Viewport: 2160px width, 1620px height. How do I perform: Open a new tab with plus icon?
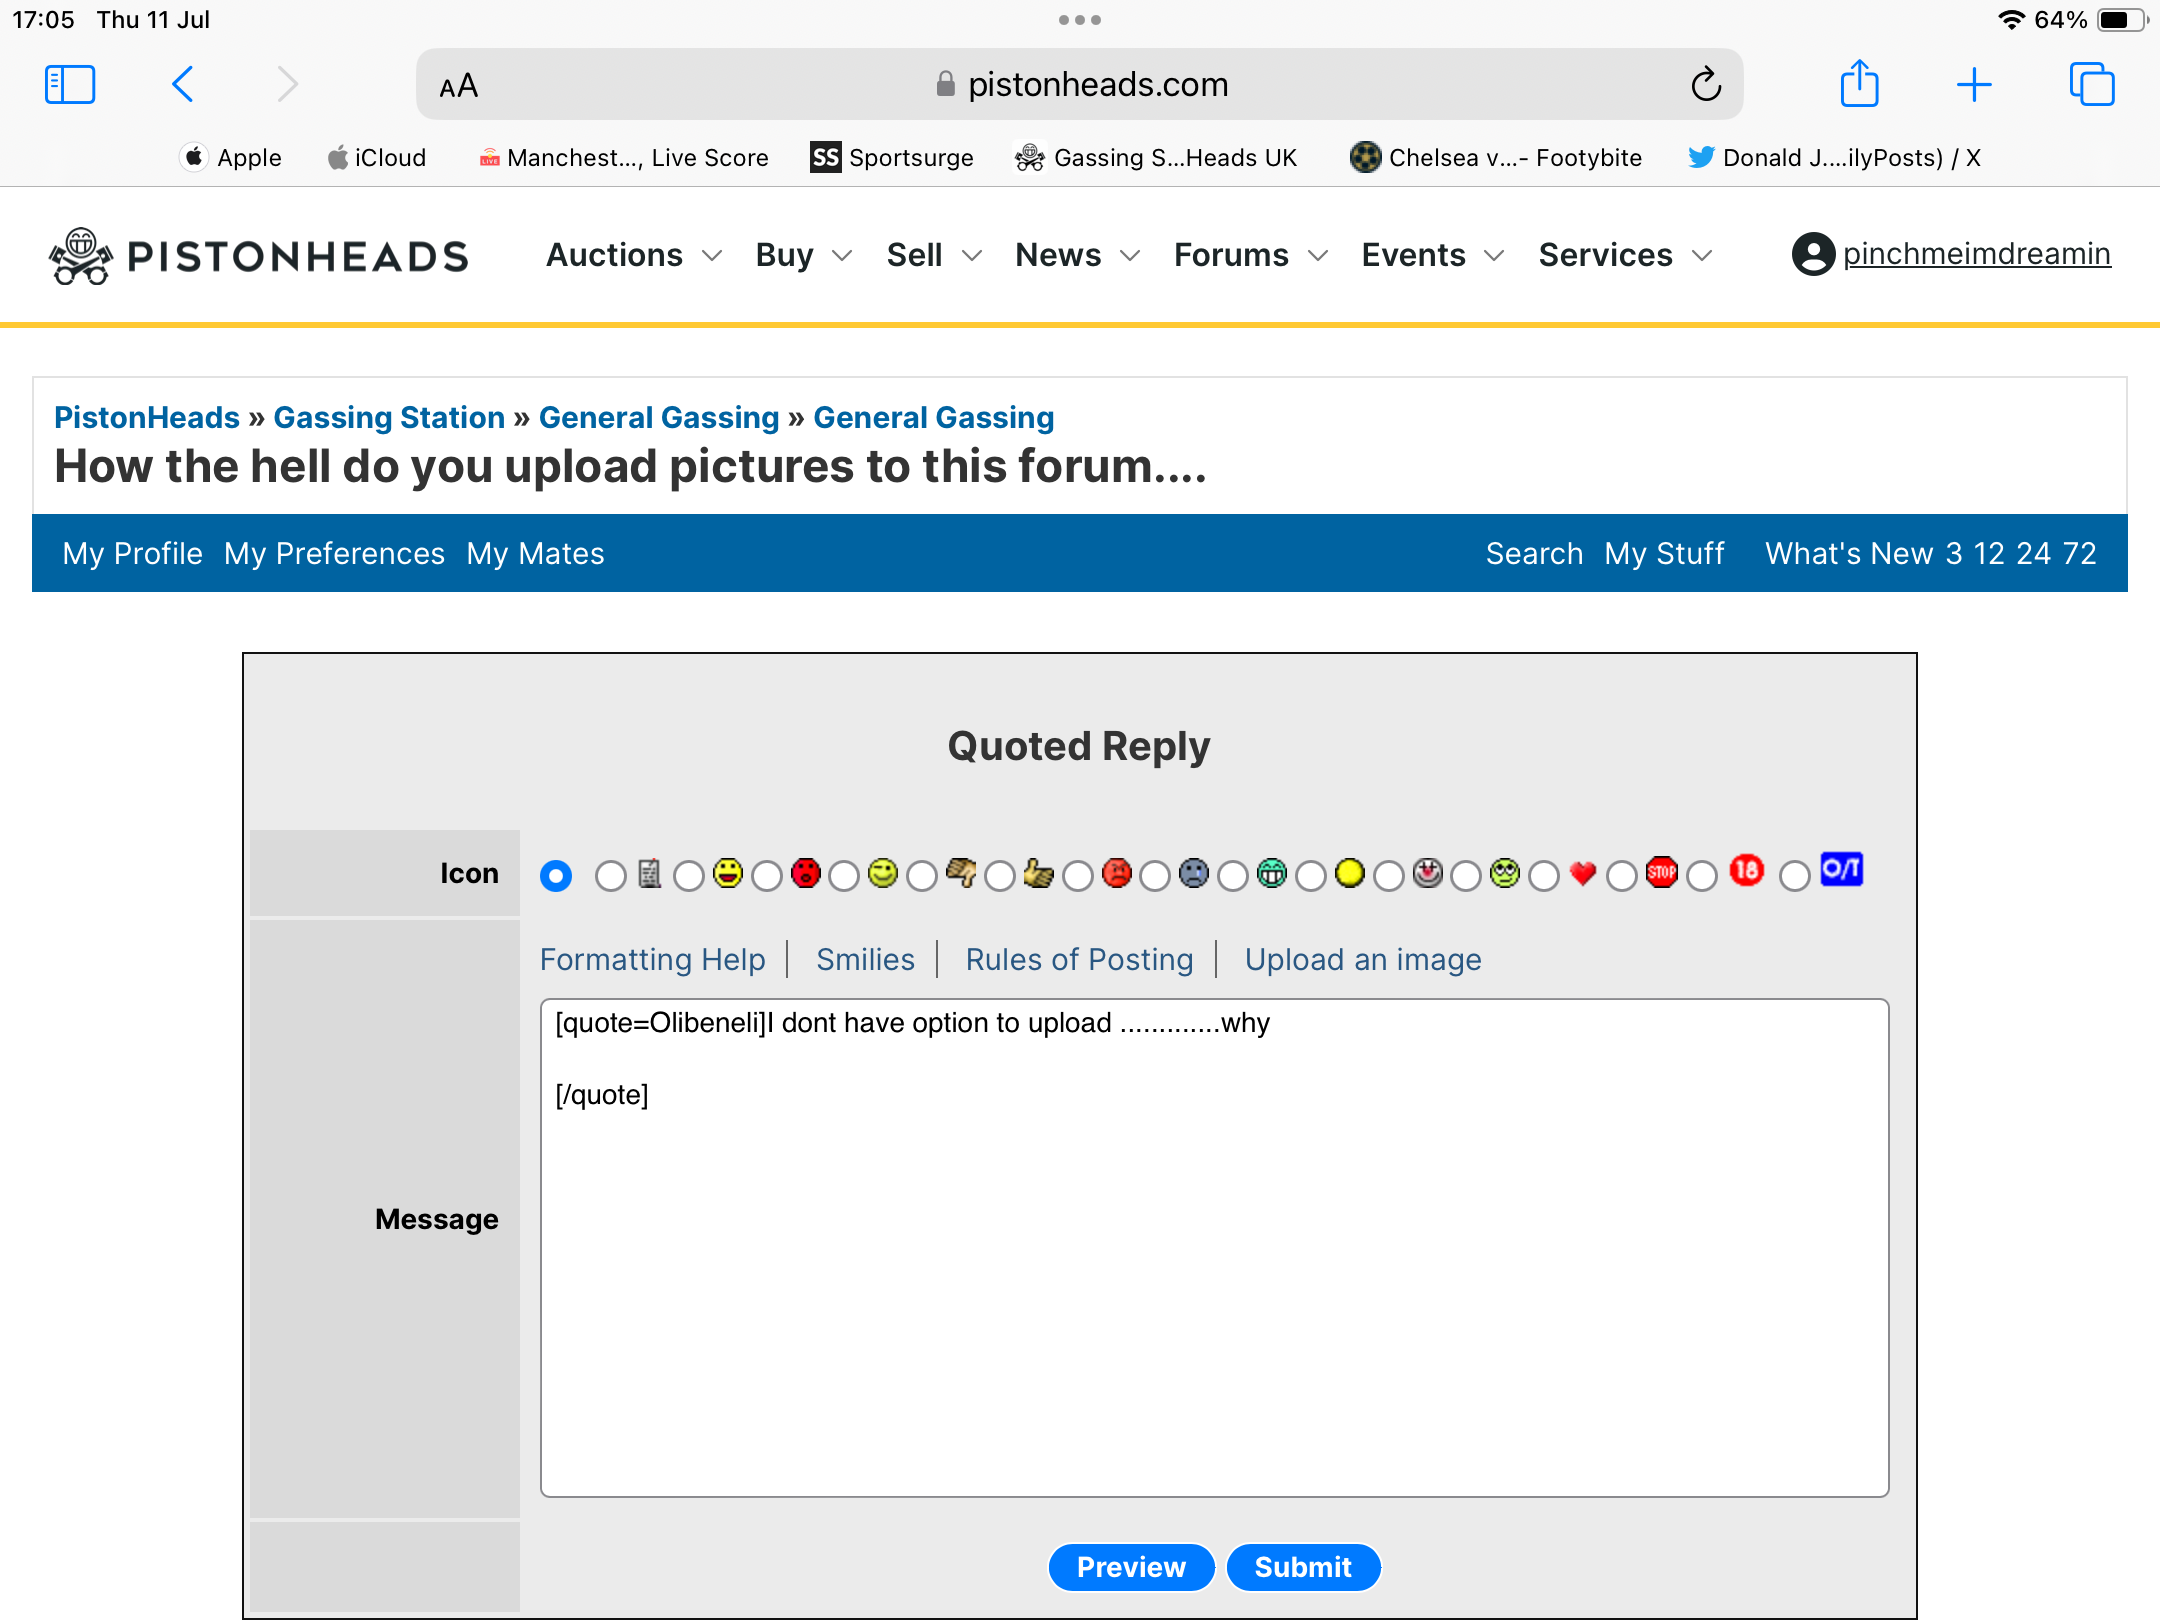1974,85
